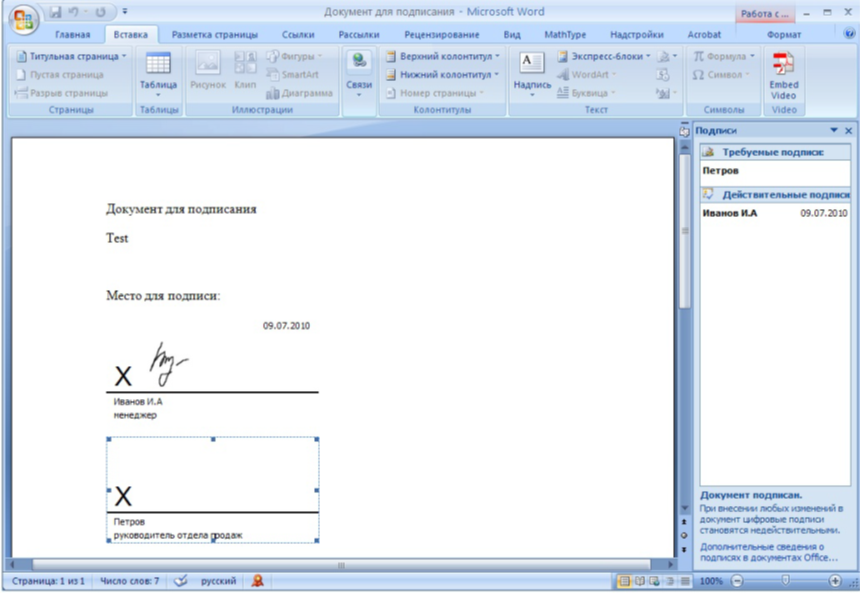Open the MathType tab
860x593 pixels.
click(x=565, y=35)
